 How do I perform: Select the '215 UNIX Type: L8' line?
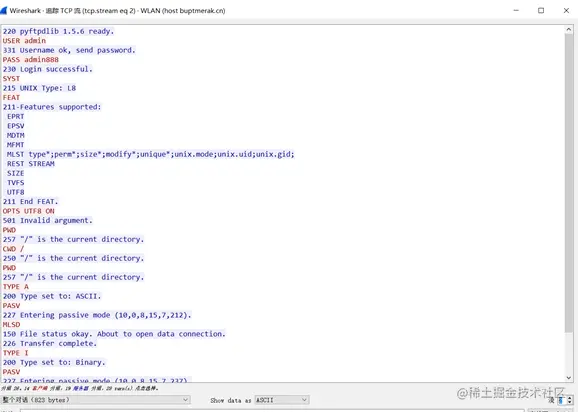[39, 88]
